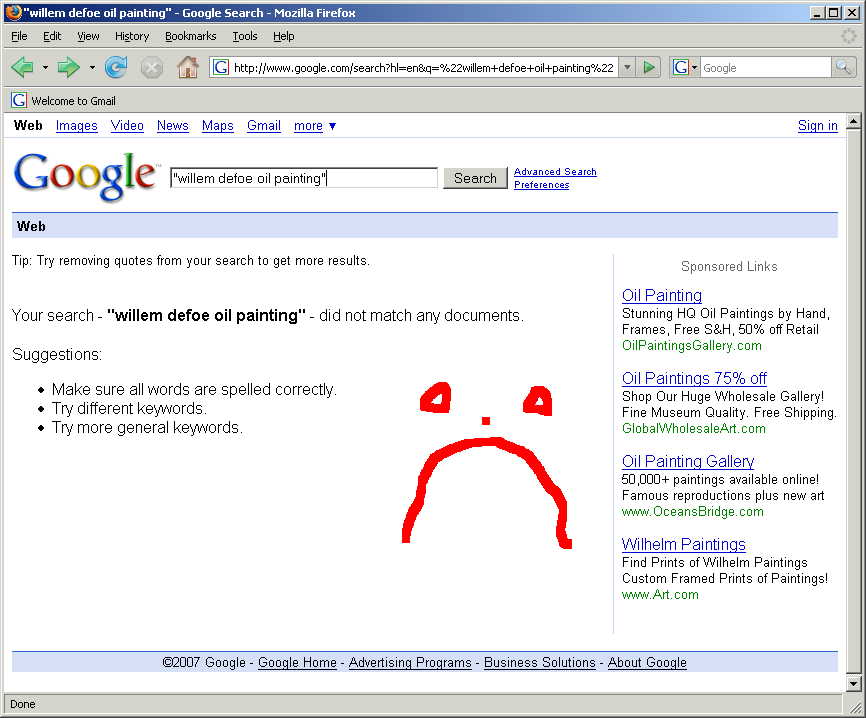The width and height of the screenshot is (866, 718).
Task: Click the www.OceansBridge.com green URL text
Action: coord(693,511)
